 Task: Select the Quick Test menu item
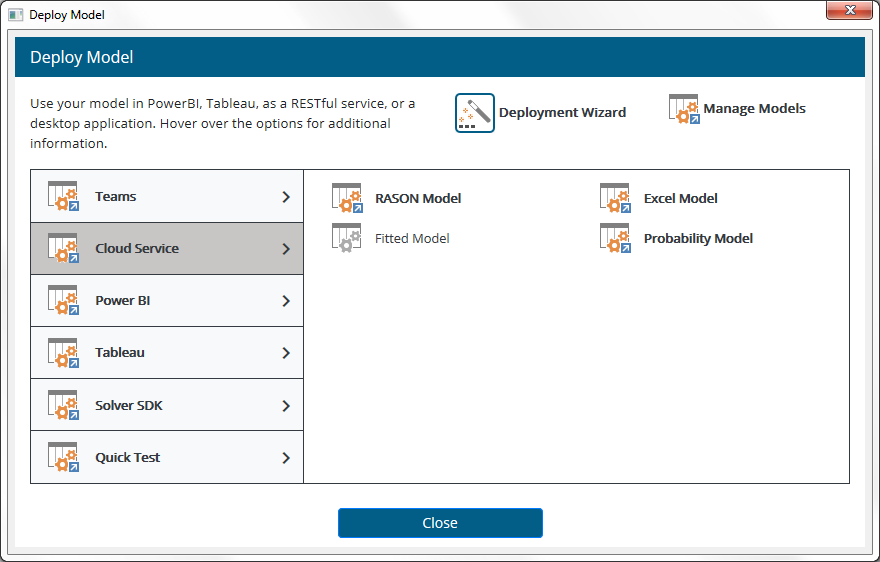(128, 457)
